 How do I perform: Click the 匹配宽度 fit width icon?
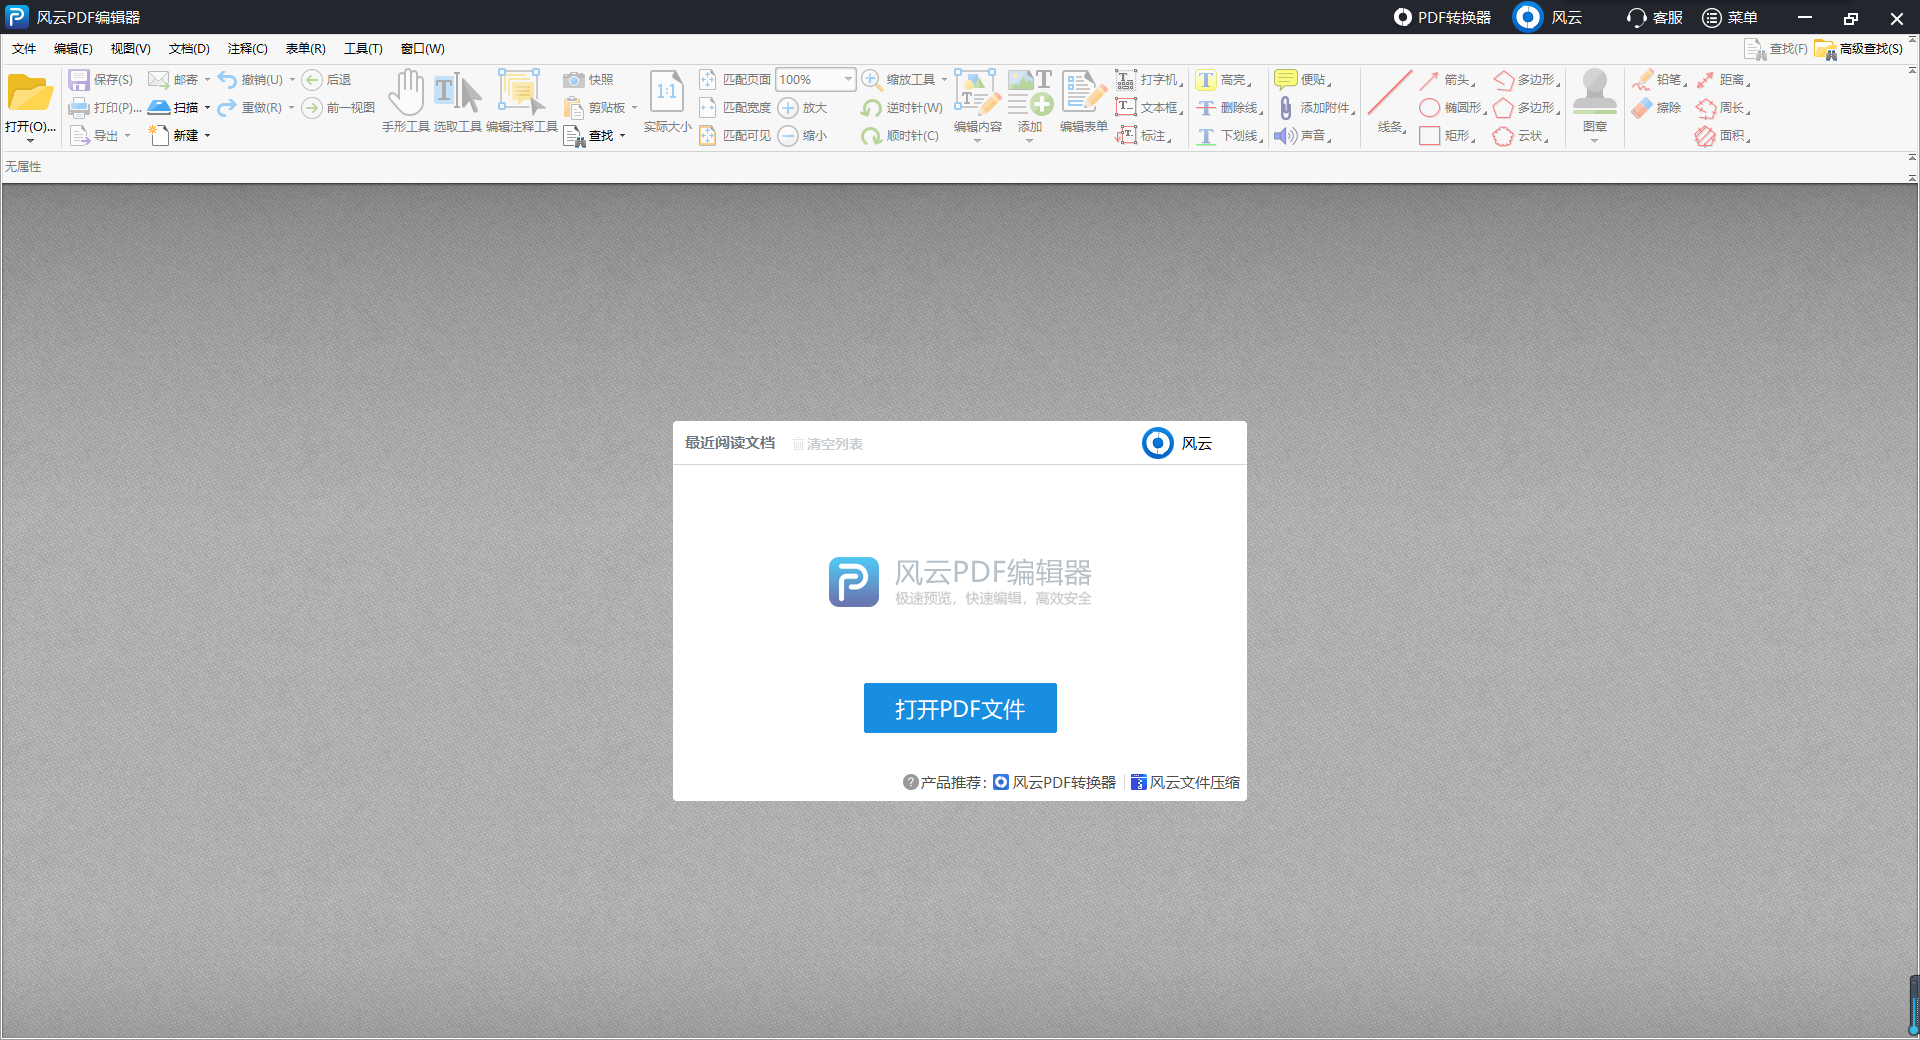[x=708, y=108]
